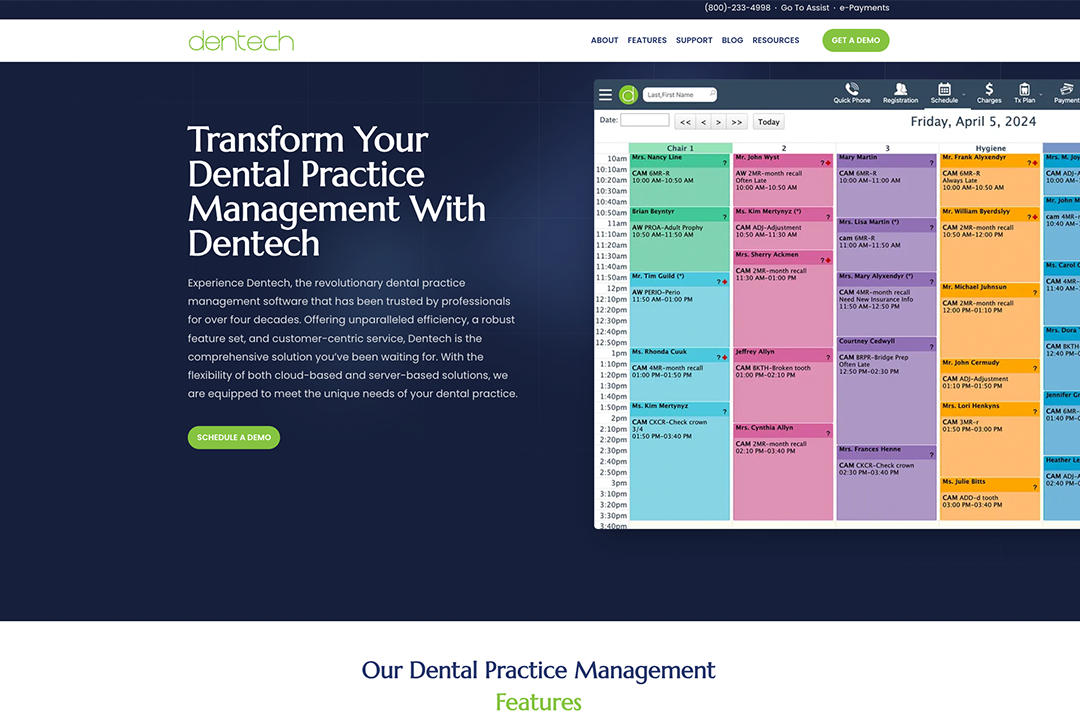Screen dimensions: 1080x720
Task: Call the (800)-233-4998 phone link
Action: (x=737, y=8)
